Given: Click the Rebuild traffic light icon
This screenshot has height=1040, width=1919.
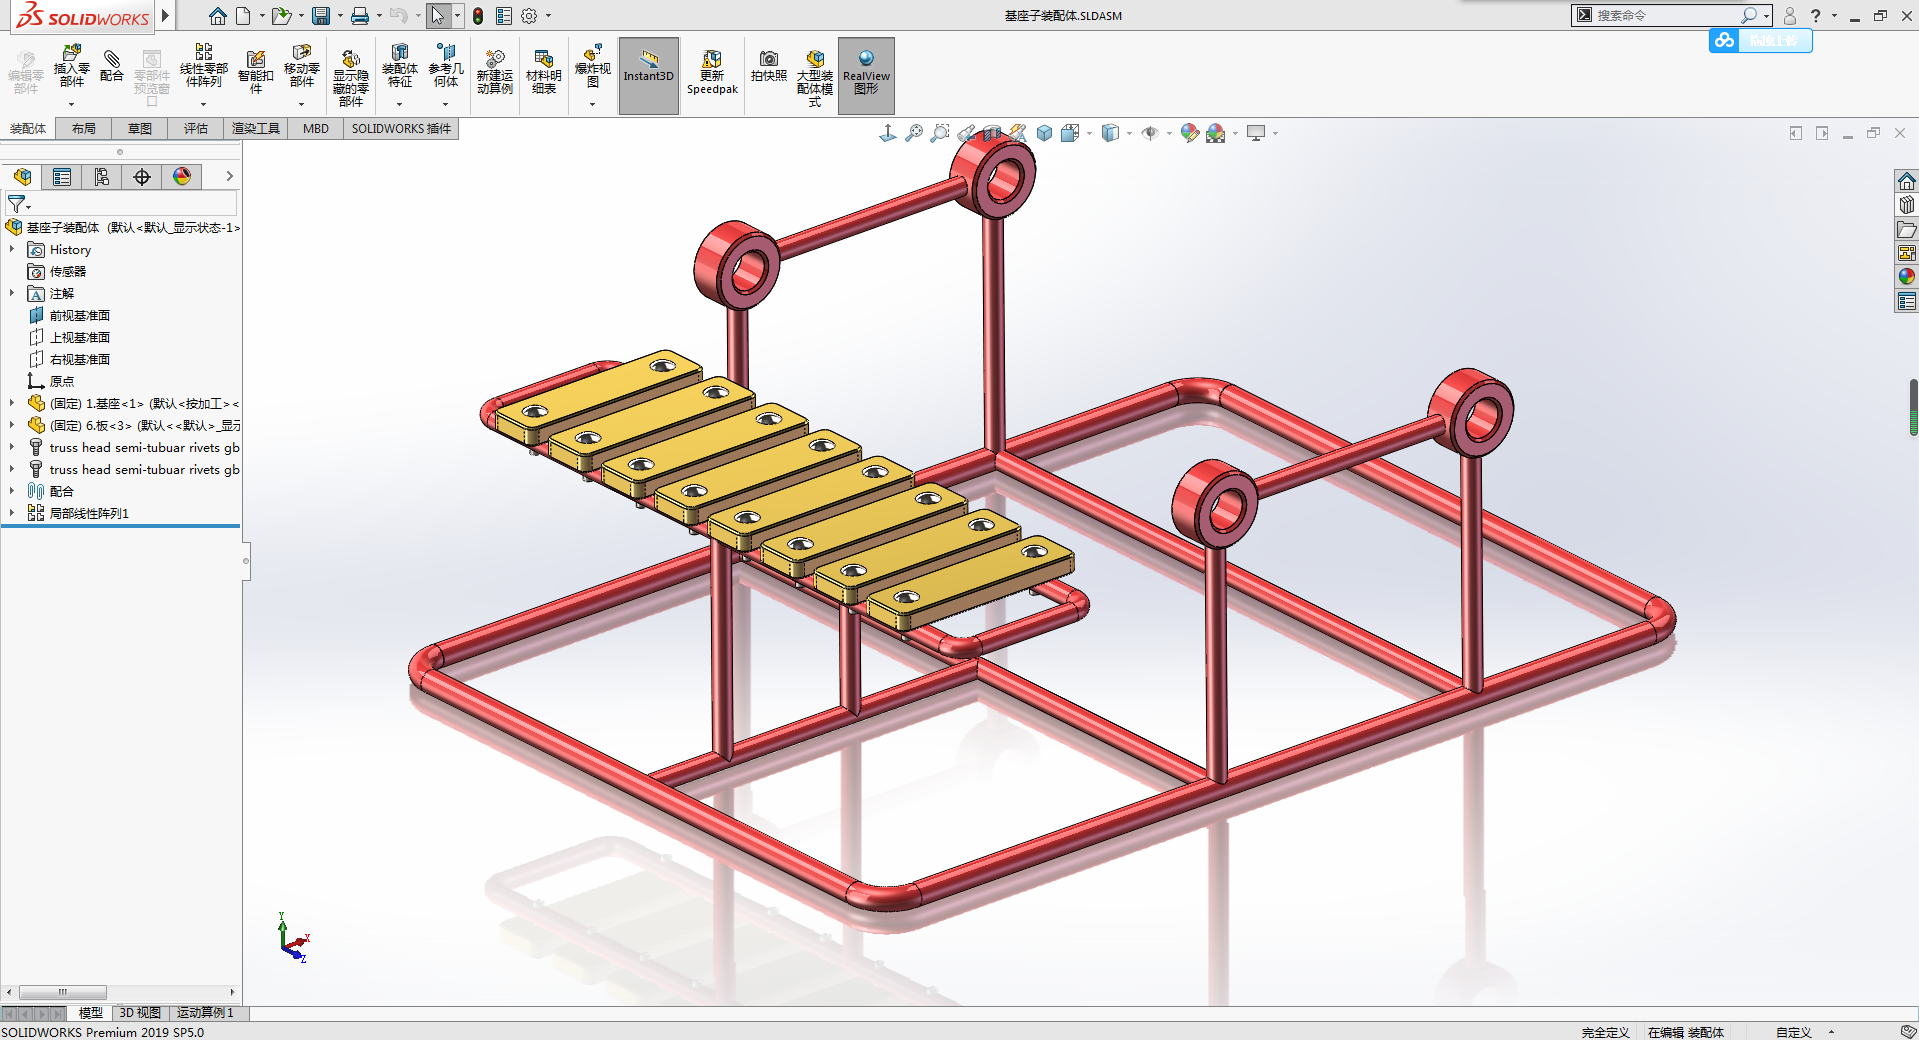Looking at the screenshot, I should (478, 16).
